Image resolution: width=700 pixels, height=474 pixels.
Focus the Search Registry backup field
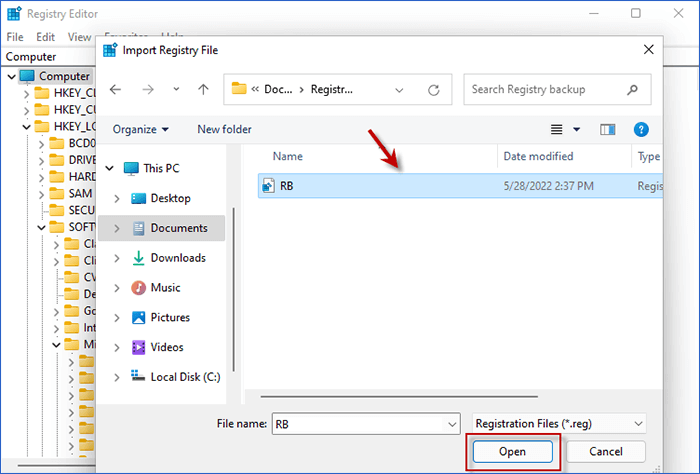click(557, 90)
